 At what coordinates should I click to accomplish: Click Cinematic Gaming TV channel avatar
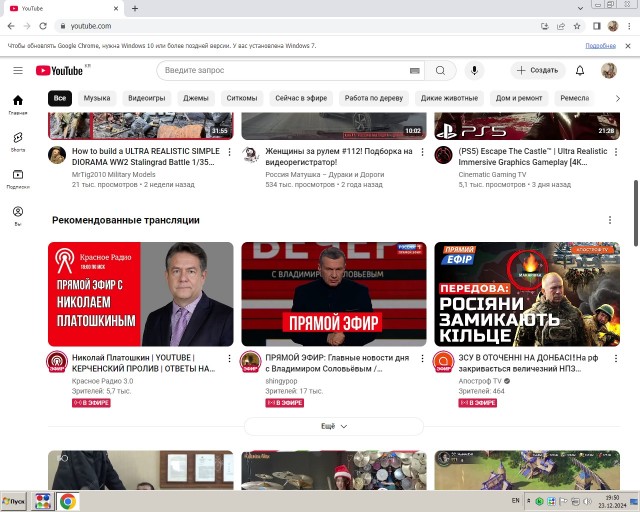coord(443,155)
